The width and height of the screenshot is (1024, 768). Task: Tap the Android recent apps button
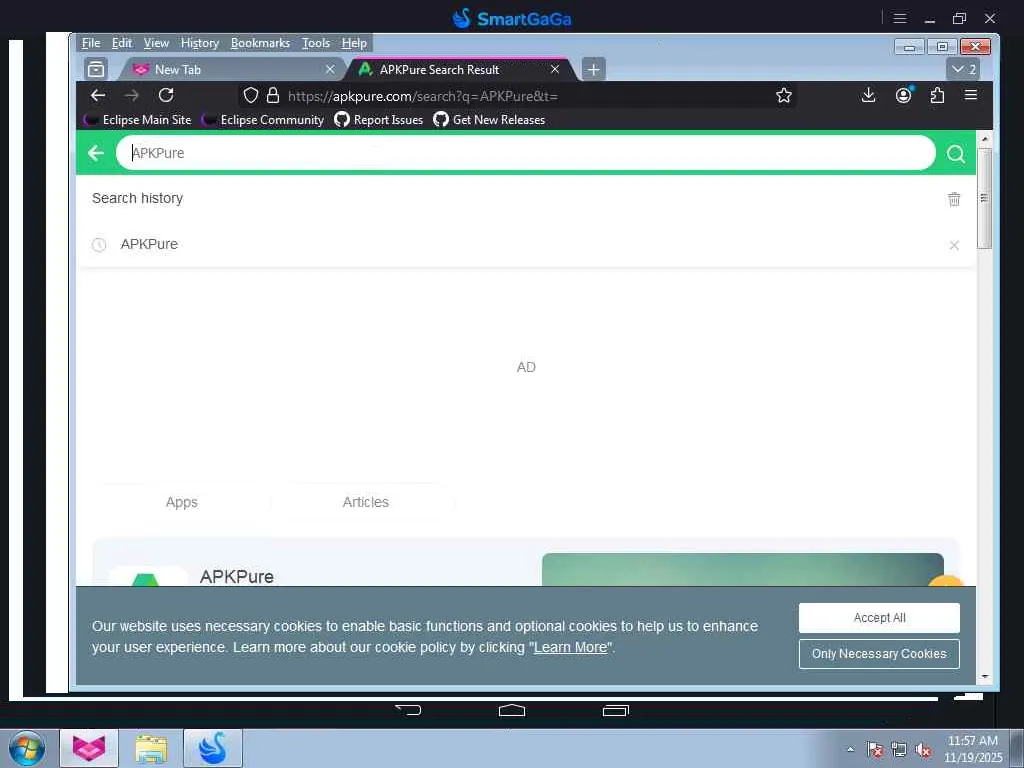(615, 710)
